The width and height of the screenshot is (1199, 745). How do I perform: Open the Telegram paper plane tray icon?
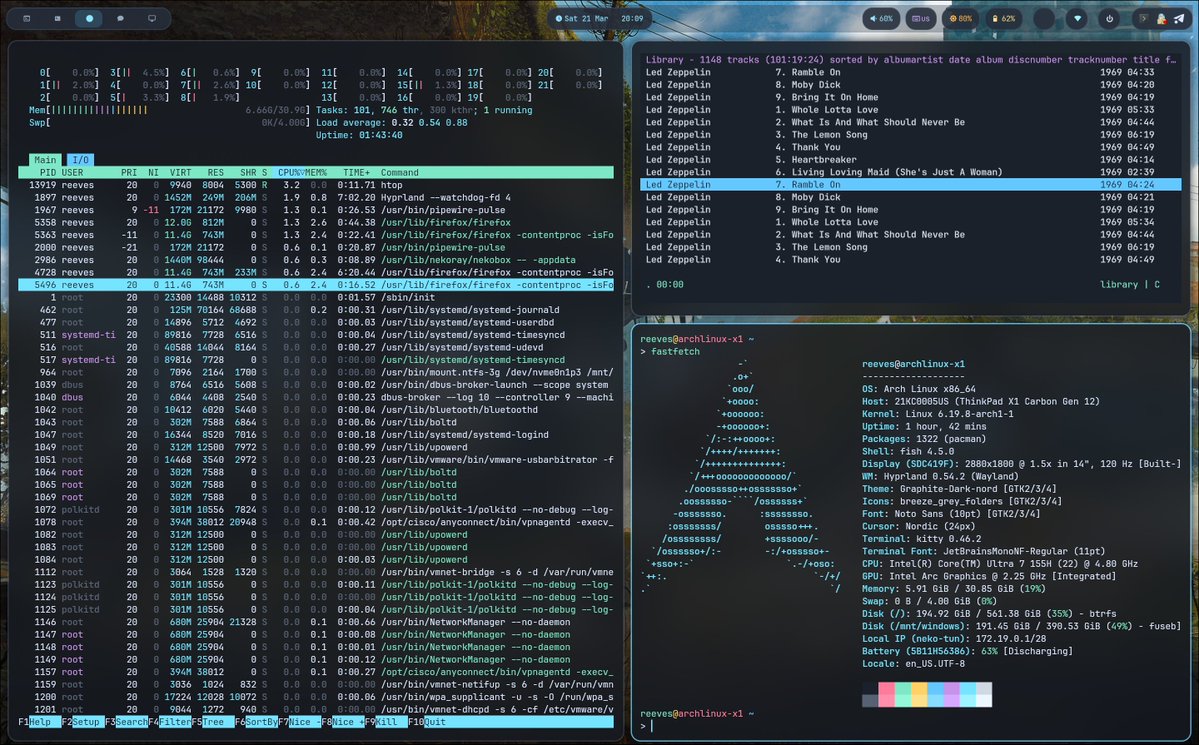(x=1178, y=18)
